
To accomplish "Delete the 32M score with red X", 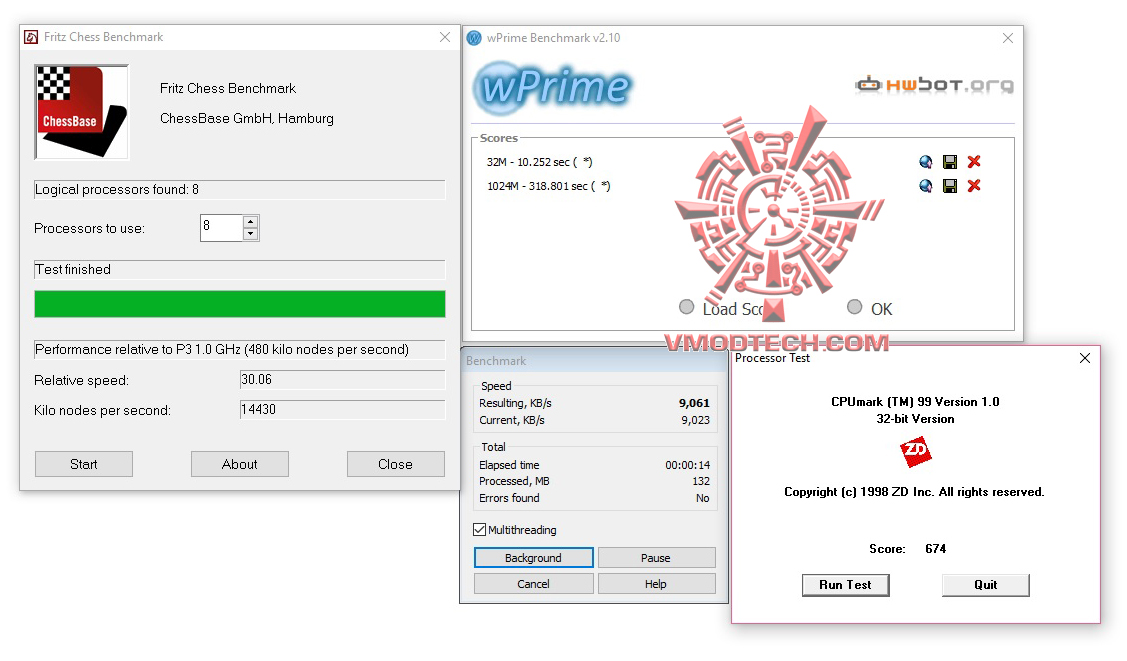I will [974, 162].
